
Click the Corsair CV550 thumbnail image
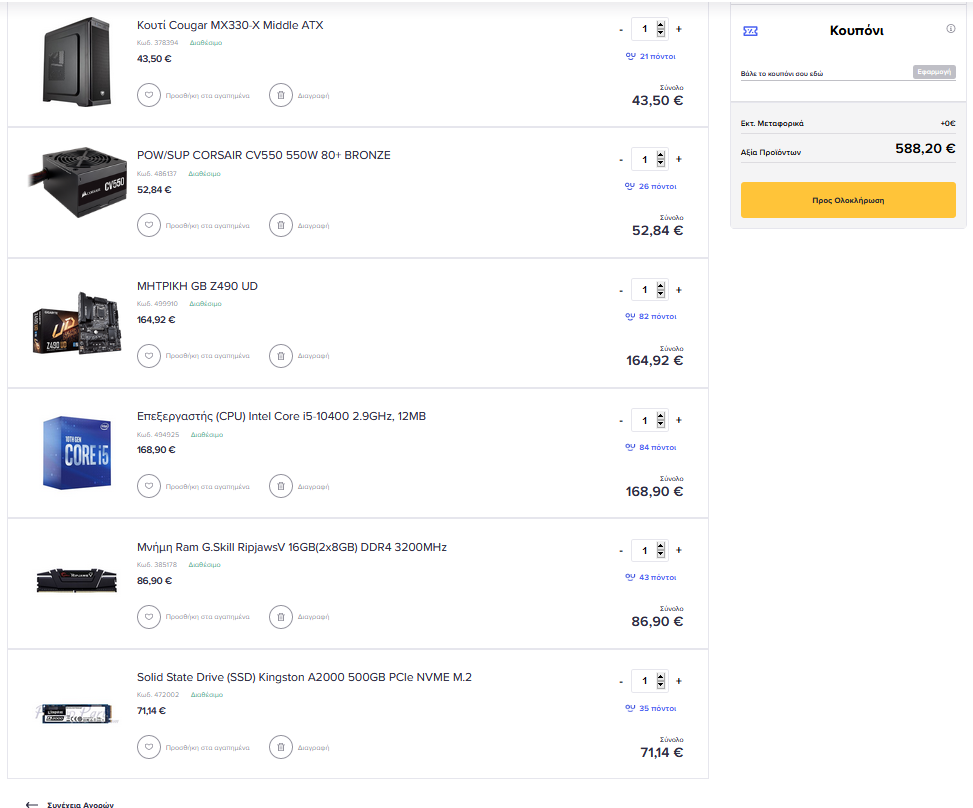(78, 182)
